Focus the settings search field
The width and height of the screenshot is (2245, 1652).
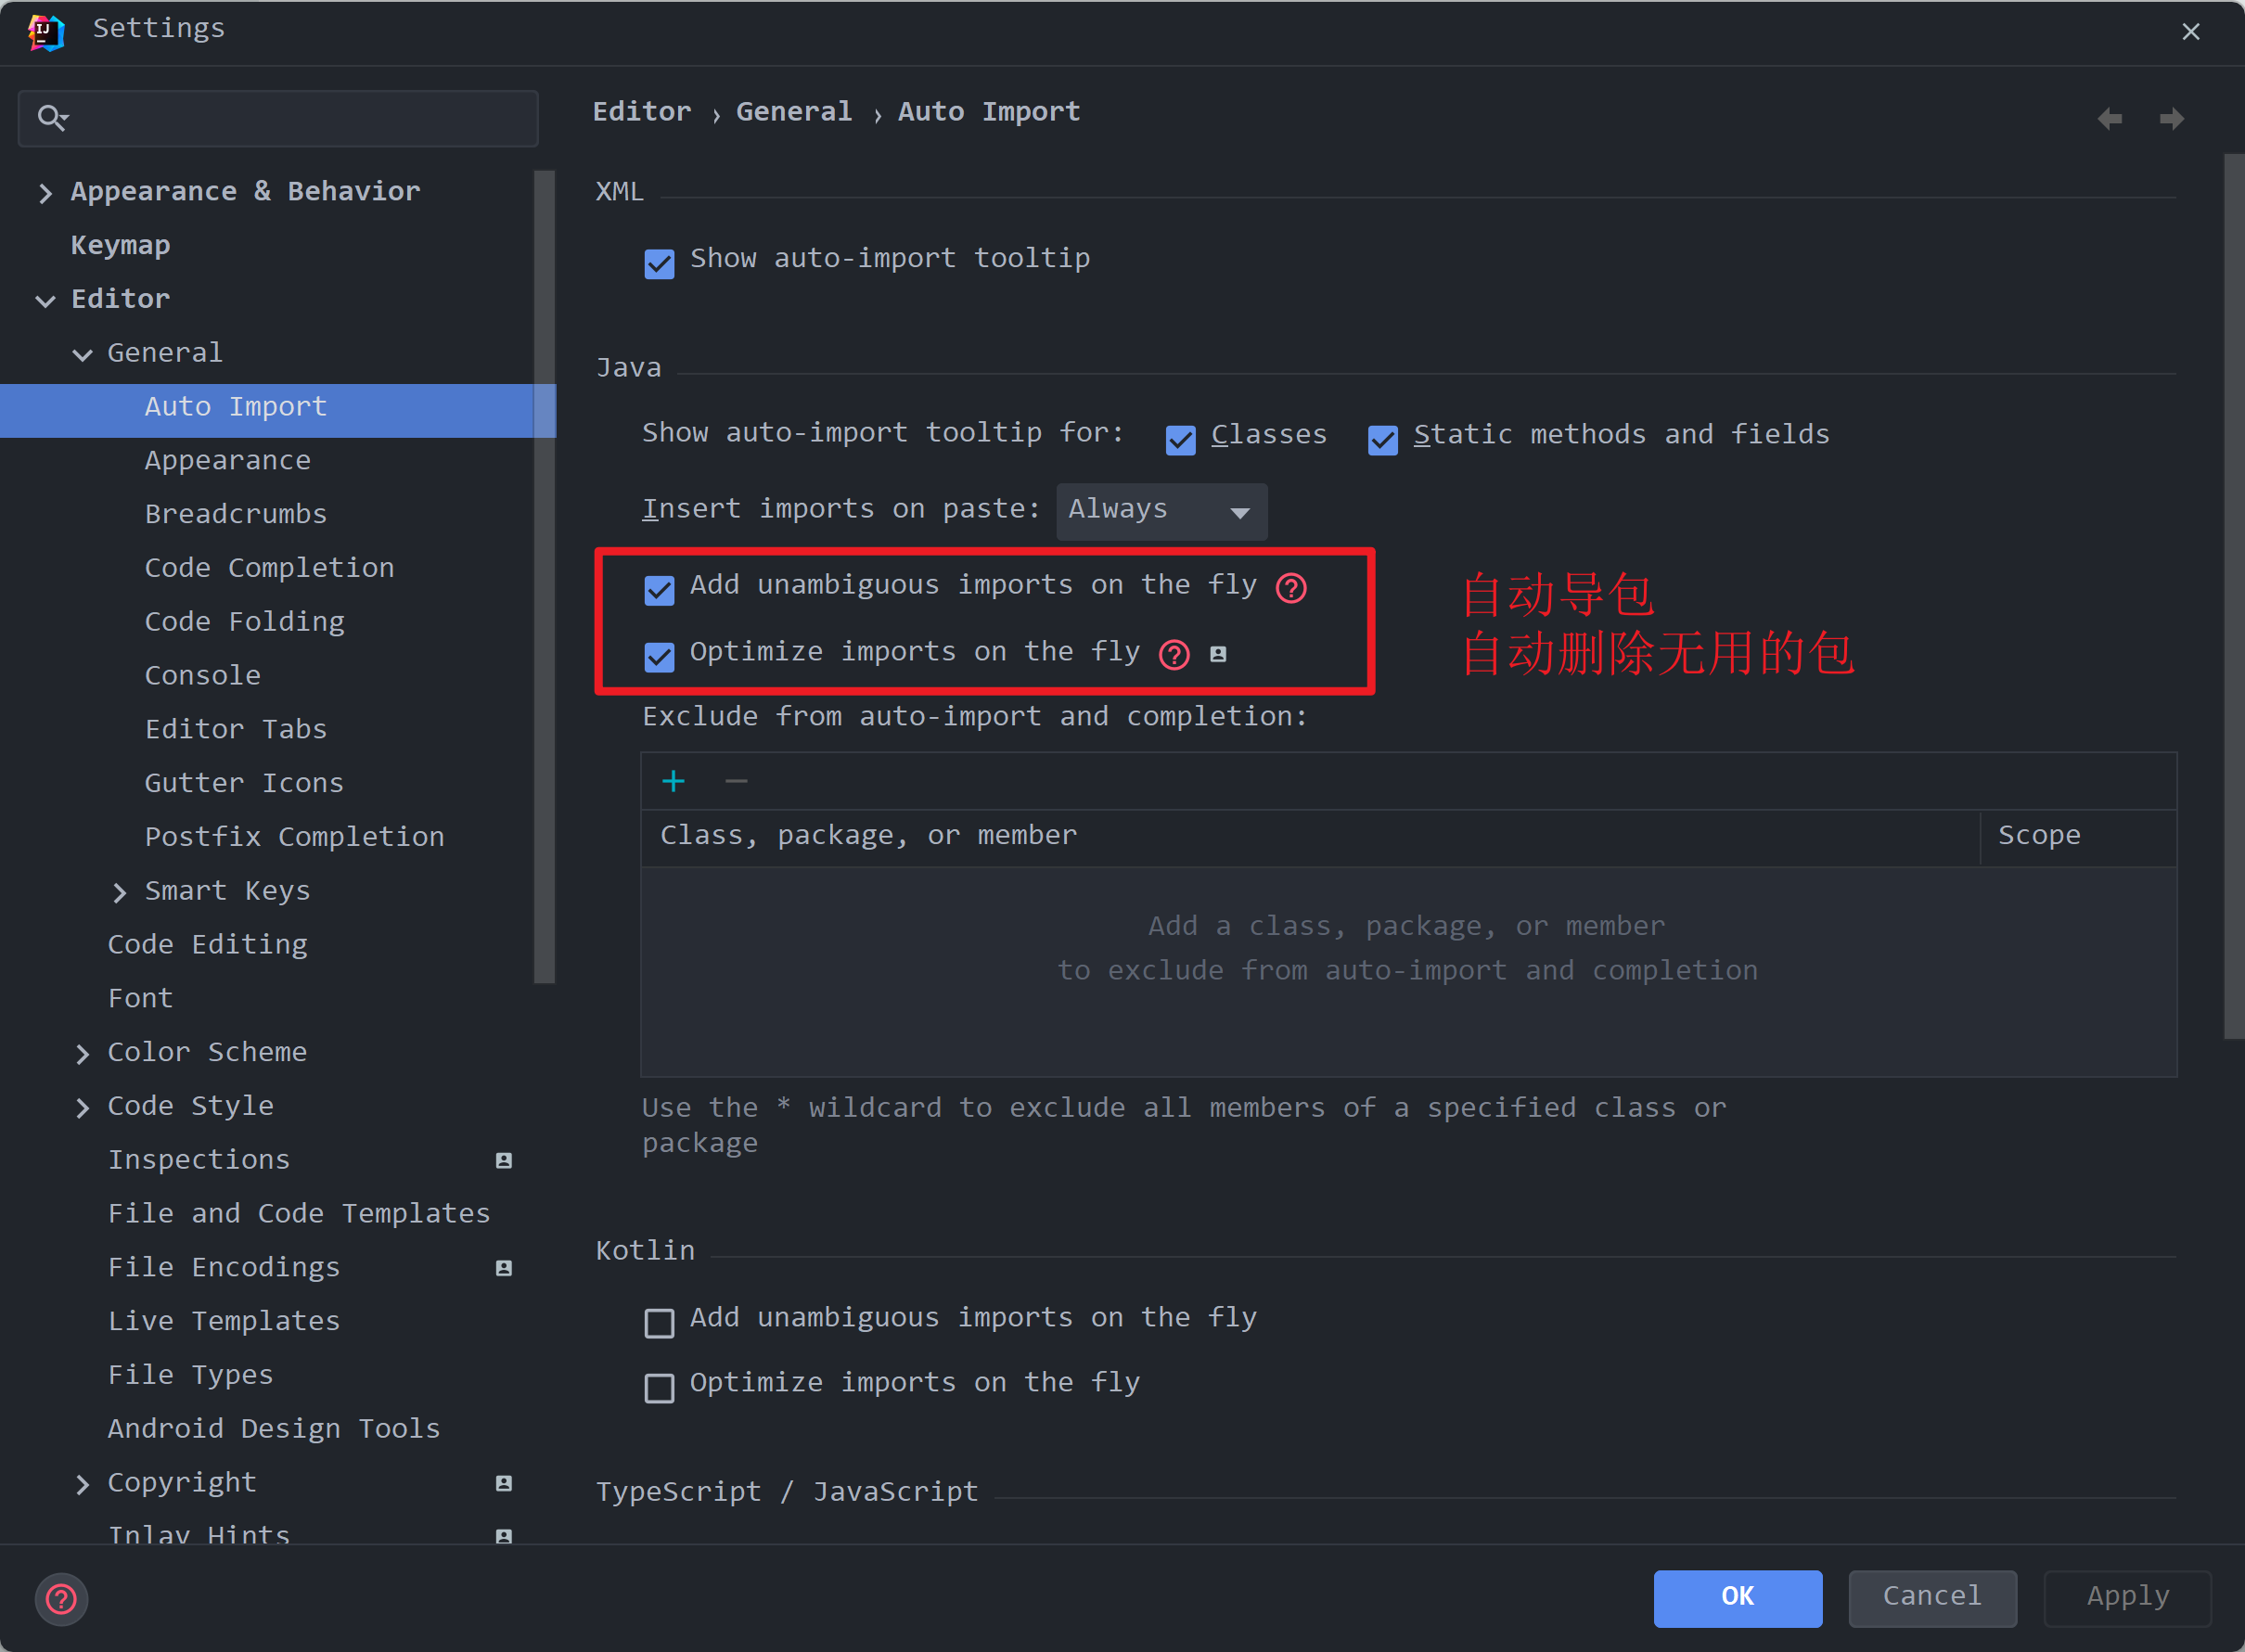(290, 119)
